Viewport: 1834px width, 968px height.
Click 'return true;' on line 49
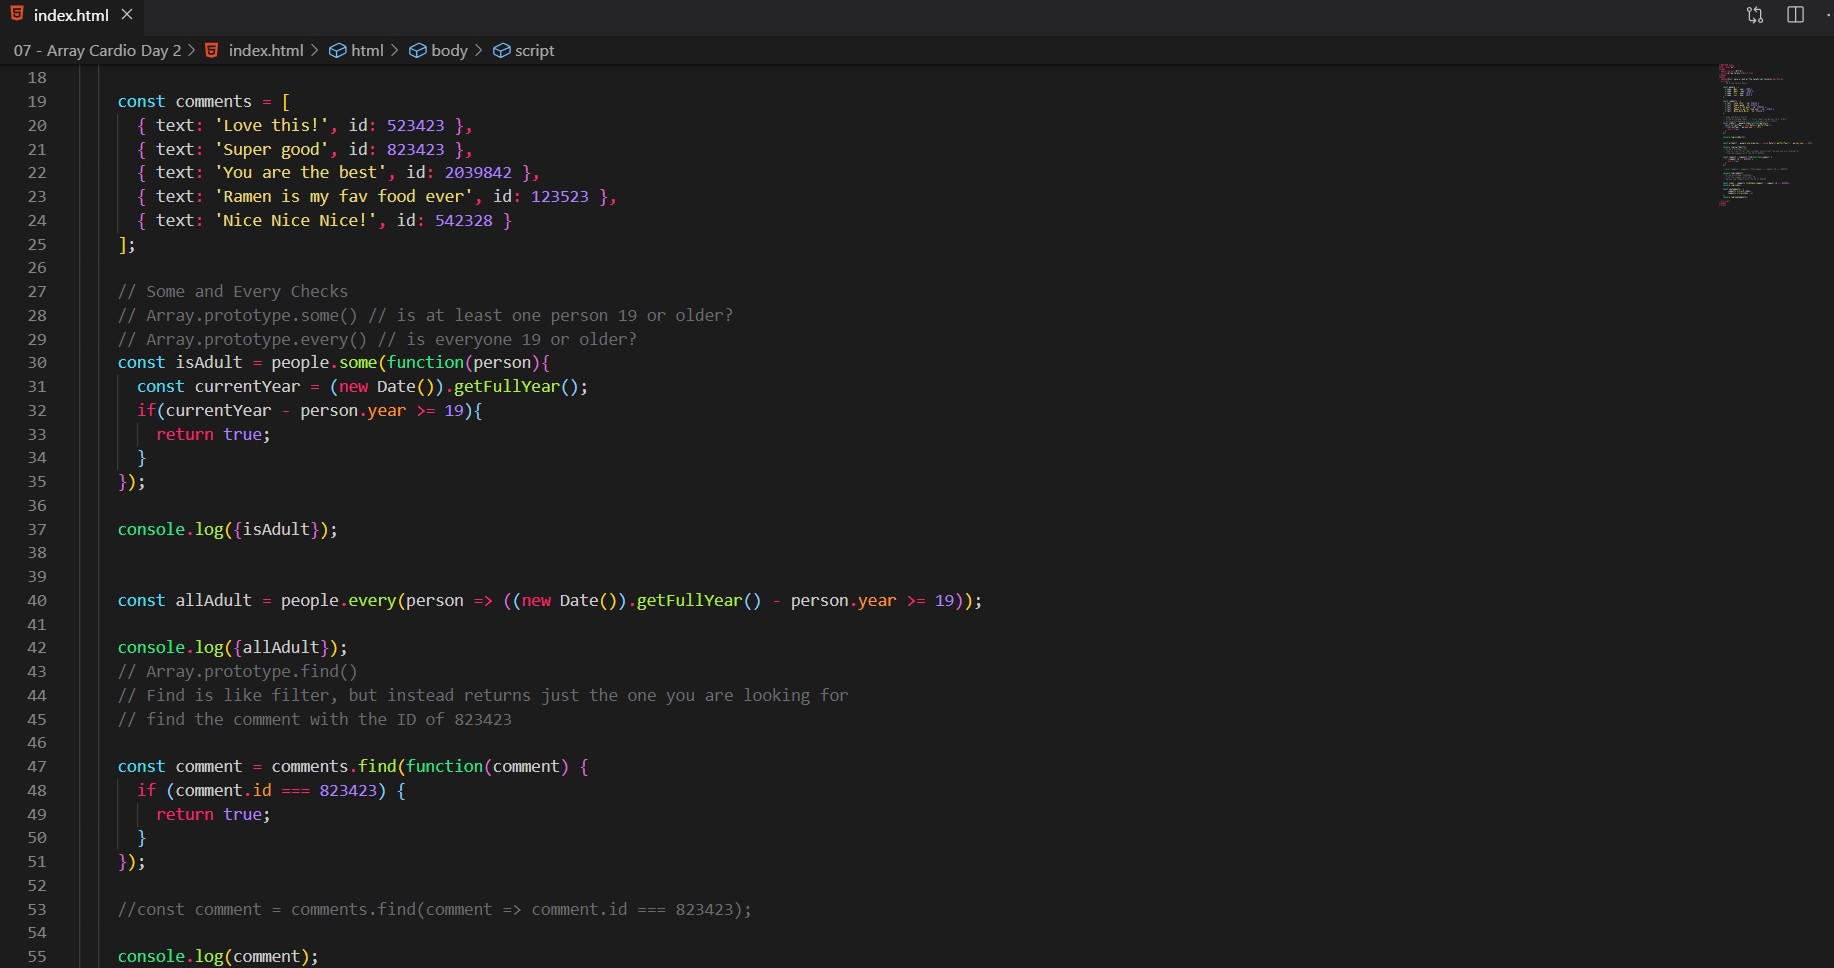click(213, 814)
